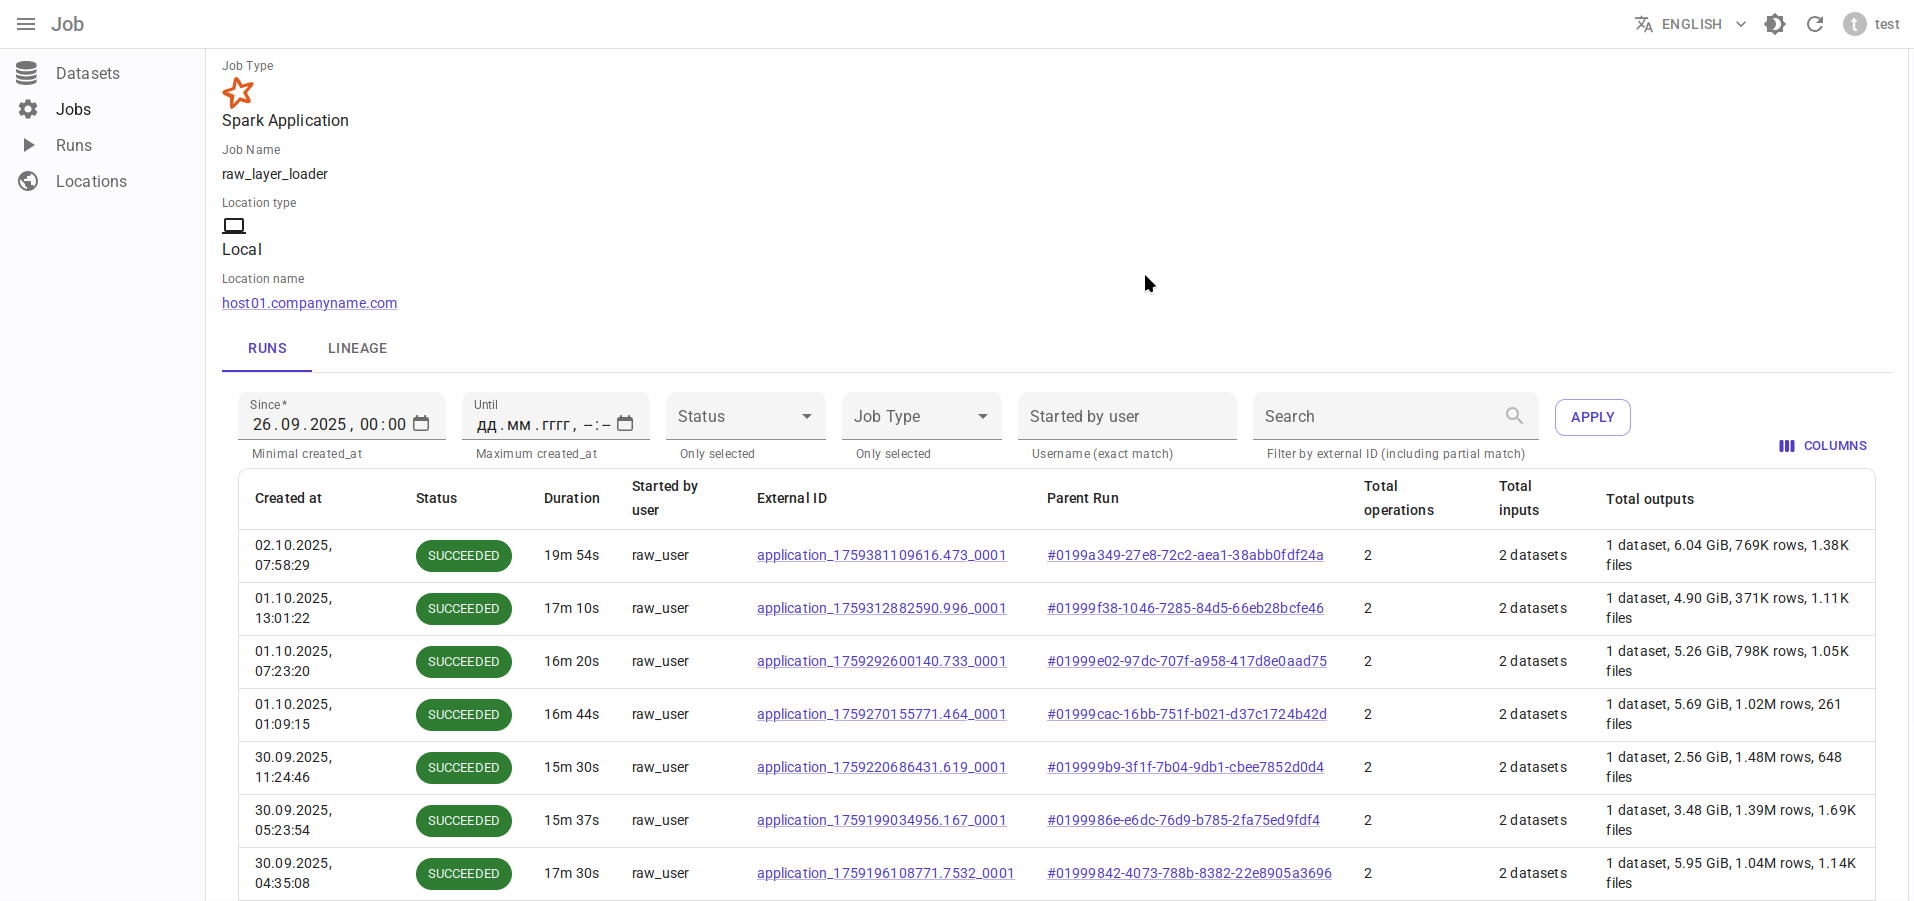Open the Until date calendar picker
This screenshot has width=1914, height=901.
tap(625, 424)
